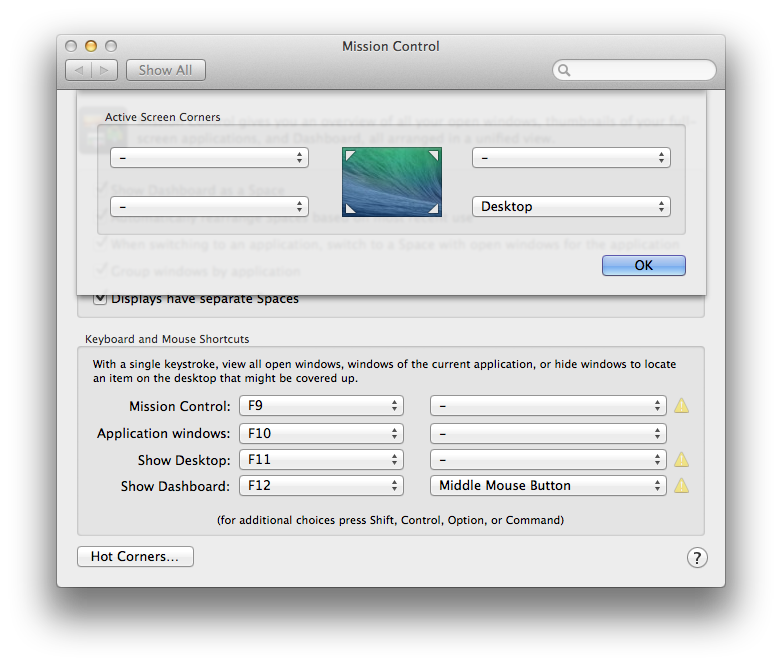Screen dimensions: 782x666
Task: Open the bottom-left screen corner dropdown
Action: 209,207
